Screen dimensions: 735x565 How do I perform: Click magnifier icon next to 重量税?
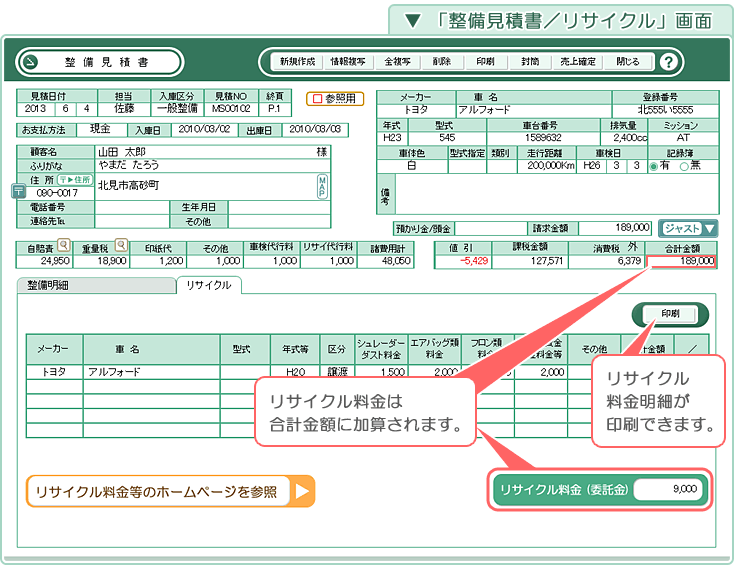pyautogui.click(x=121, y=245)
